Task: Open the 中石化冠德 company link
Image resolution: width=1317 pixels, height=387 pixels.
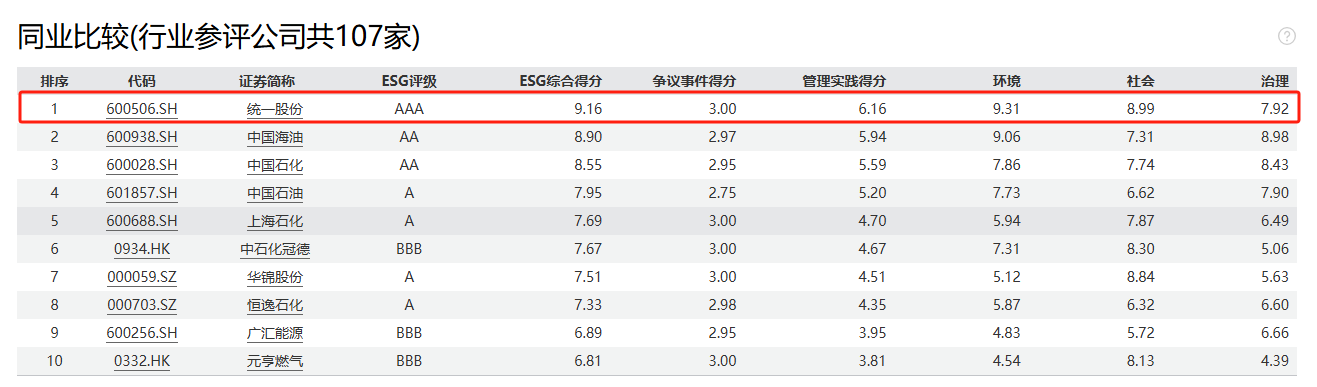Action: (x=275, y=249)
